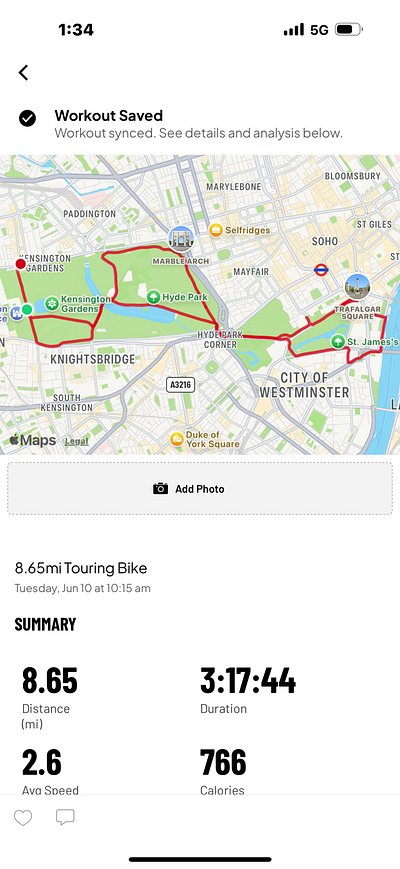This screenshot has width=400, height=869.
Task: Tap the St. James's Park marker
Action: click(x=338, y=341)
